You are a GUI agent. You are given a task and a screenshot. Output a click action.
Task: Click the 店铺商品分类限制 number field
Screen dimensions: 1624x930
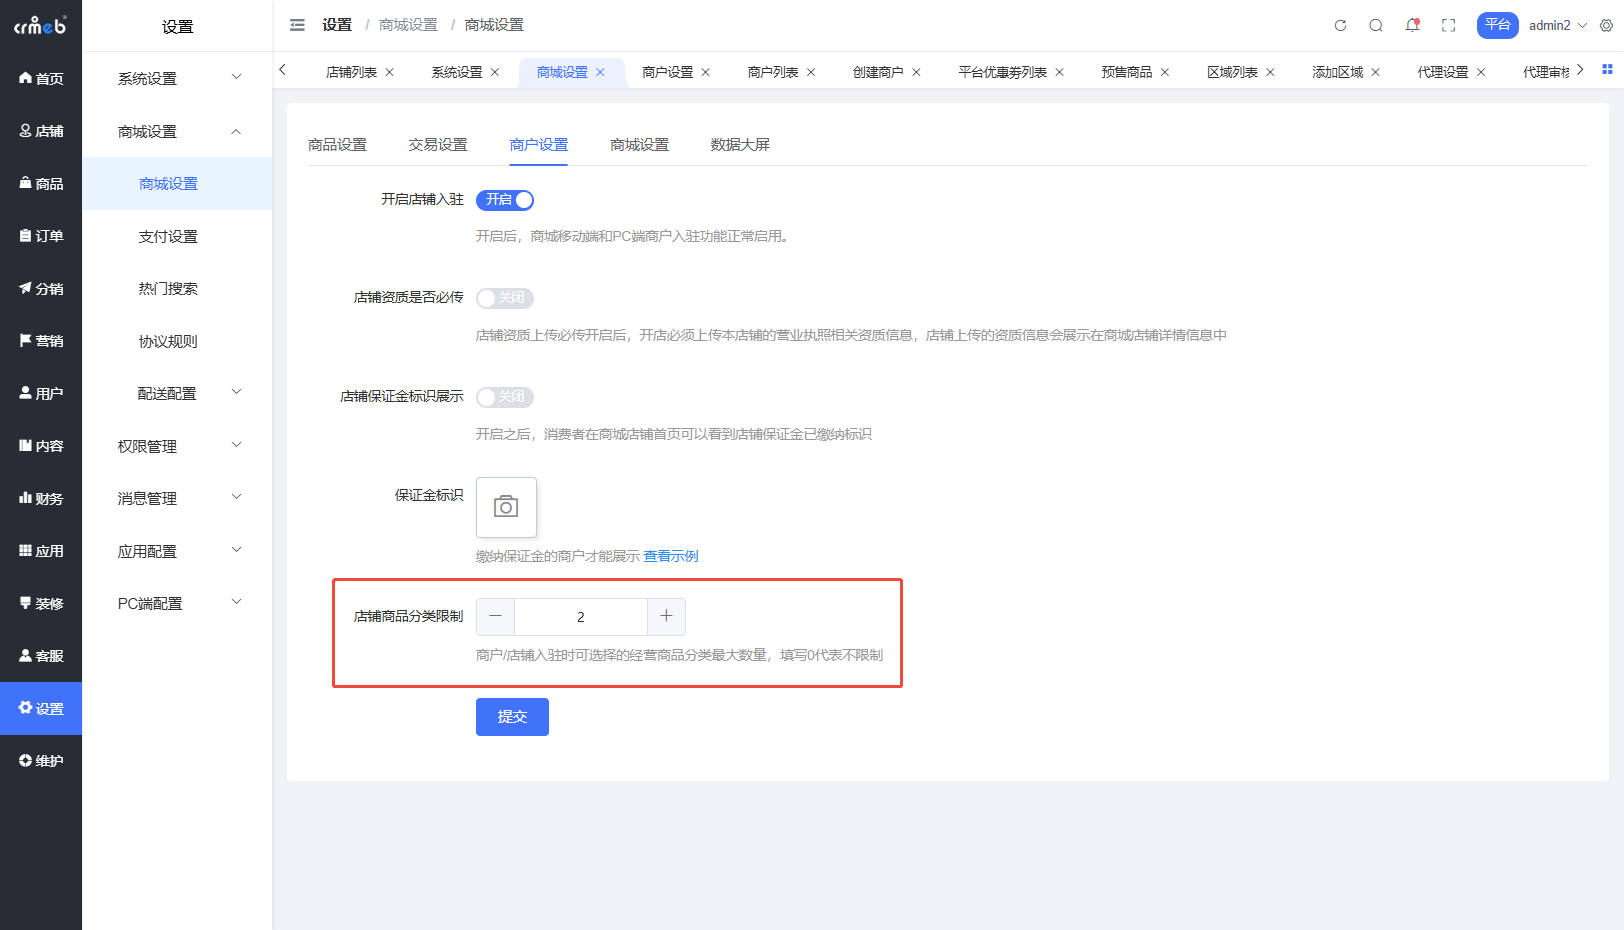click(581, 617)
